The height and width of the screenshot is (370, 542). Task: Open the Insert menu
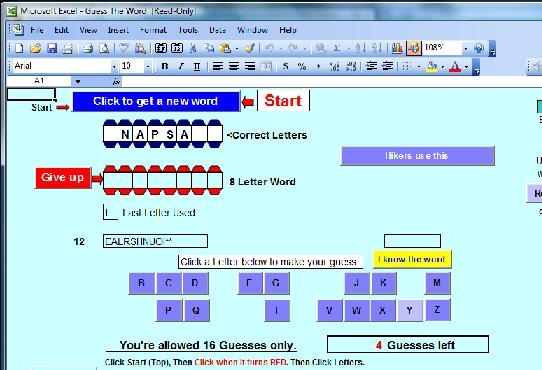[118, 30]
